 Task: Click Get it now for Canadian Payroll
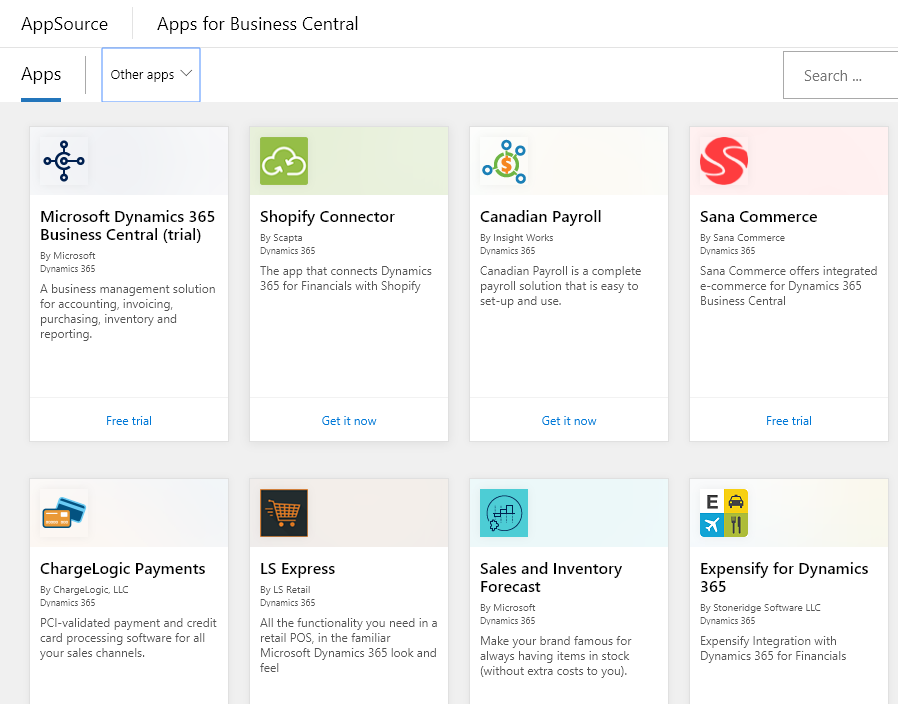(x=569, y=420)
